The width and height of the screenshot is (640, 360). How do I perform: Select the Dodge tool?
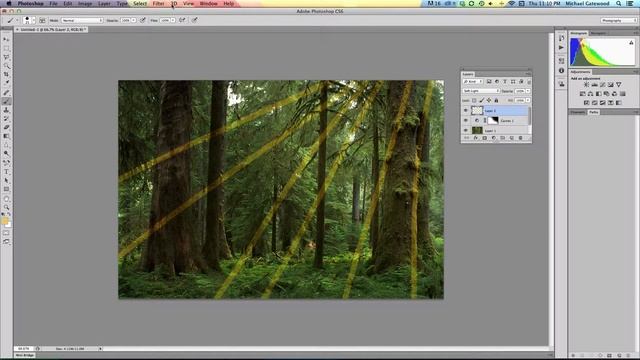pyautogui.click(x=6, y=154)
